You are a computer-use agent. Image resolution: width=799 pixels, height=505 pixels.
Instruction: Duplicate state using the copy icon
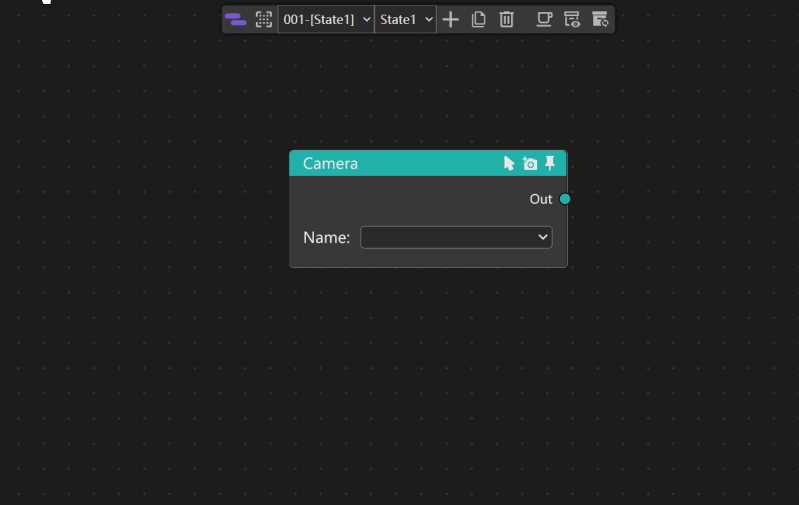[478, 19]
